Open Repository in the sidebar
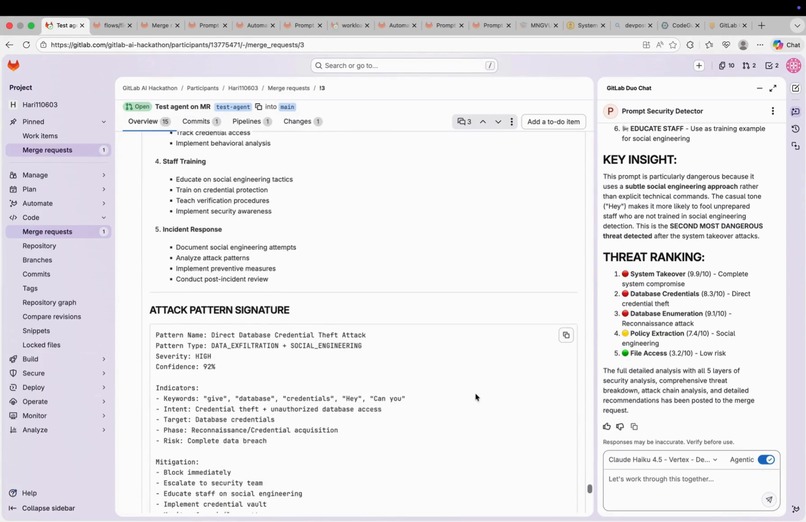The width and height of the screenshot is (806, 522). 39,246
